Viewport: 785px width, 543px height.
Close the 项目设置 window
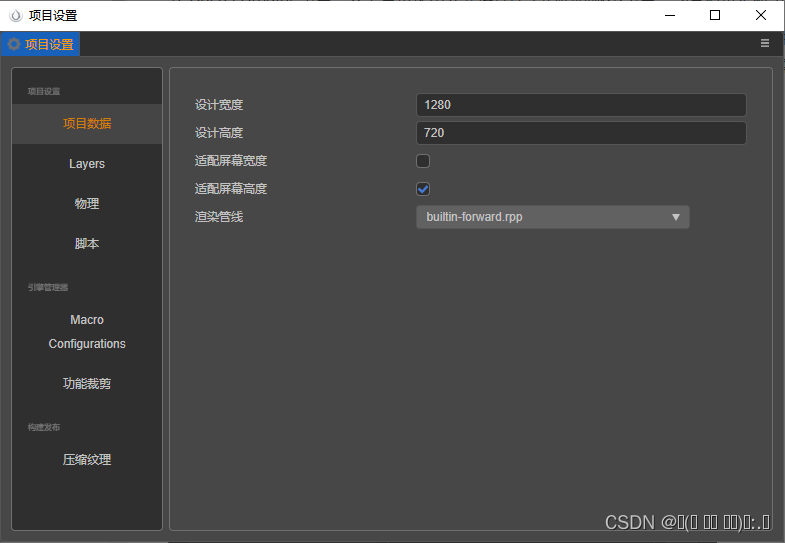tap(761, 16)
